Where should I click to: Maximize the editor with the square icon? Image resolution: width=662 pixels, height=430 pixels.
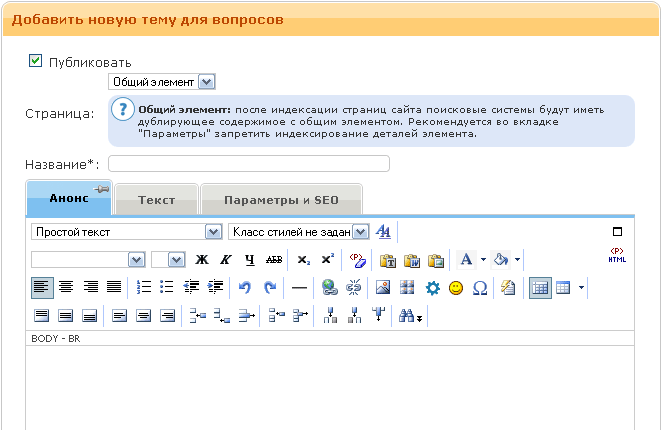pyautogui.click(x=617, y=232)
